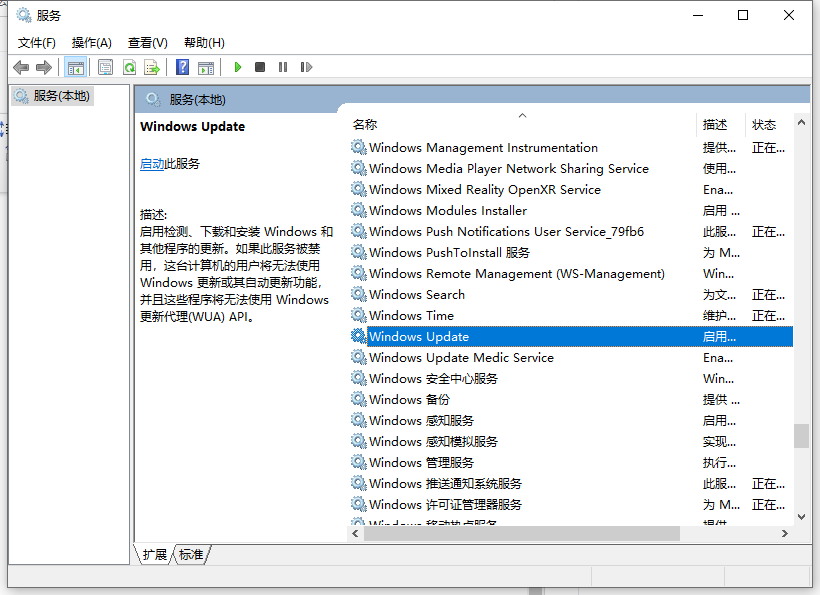Pause the service using the pause icon

click(x=281, y=66)
